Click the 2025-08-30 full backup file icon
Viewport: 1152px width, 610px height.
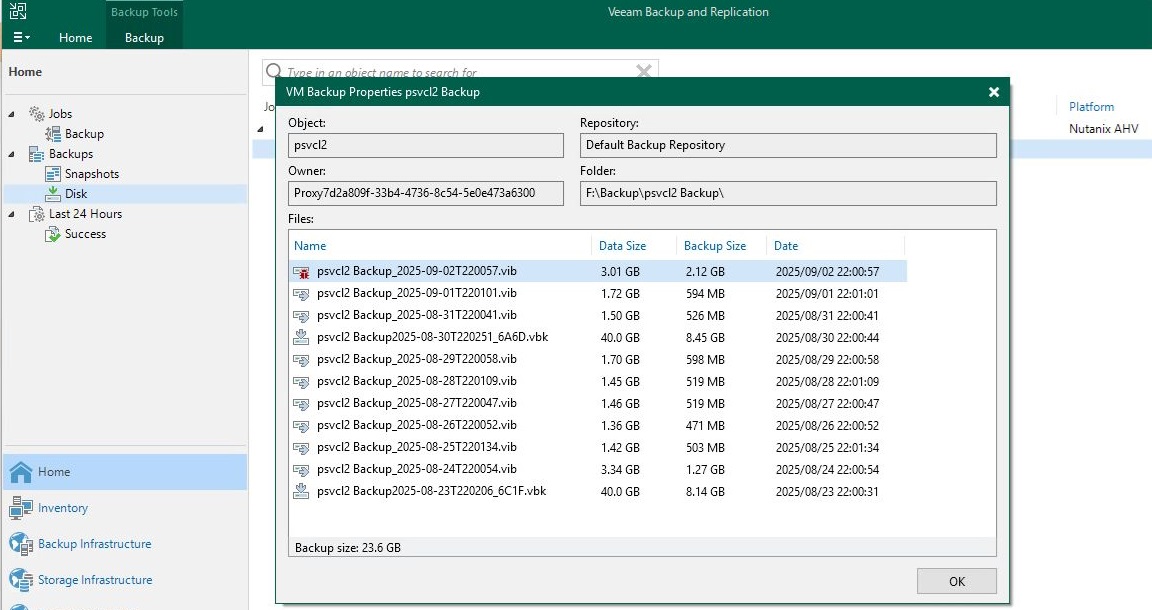pyautogui.click(x=301, y=337)
